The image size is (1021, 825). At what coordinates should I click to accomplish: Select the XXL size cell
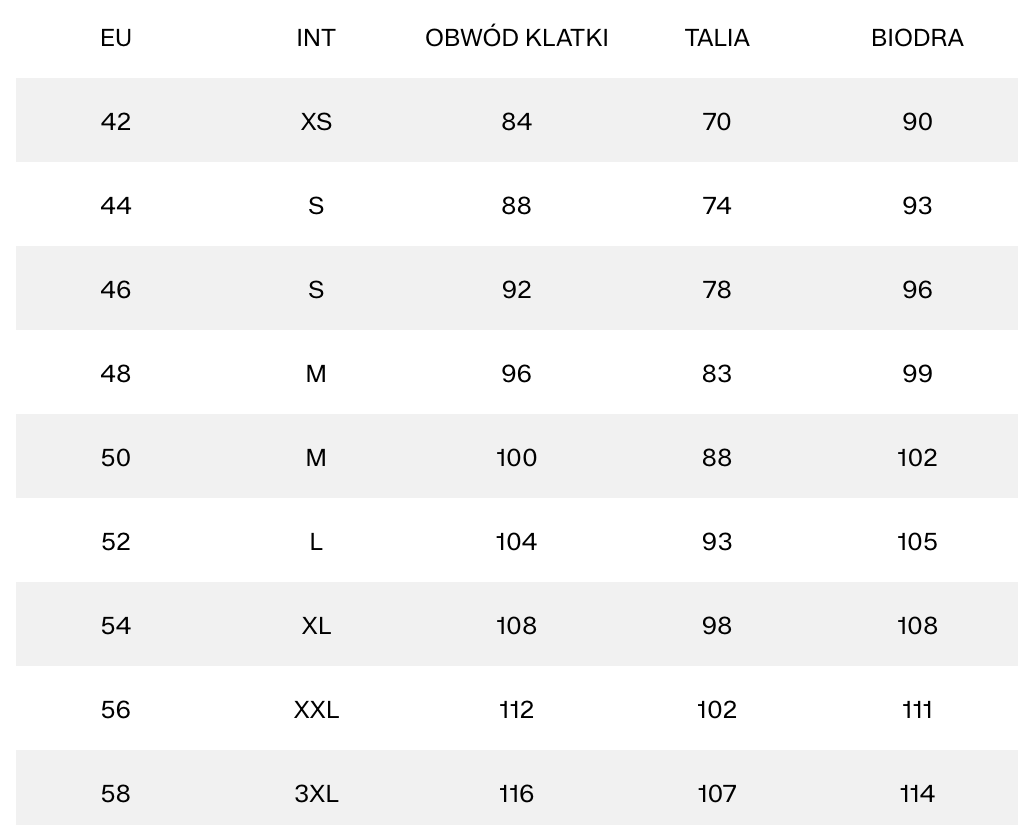pyautogui.click(x=316, y=709)
